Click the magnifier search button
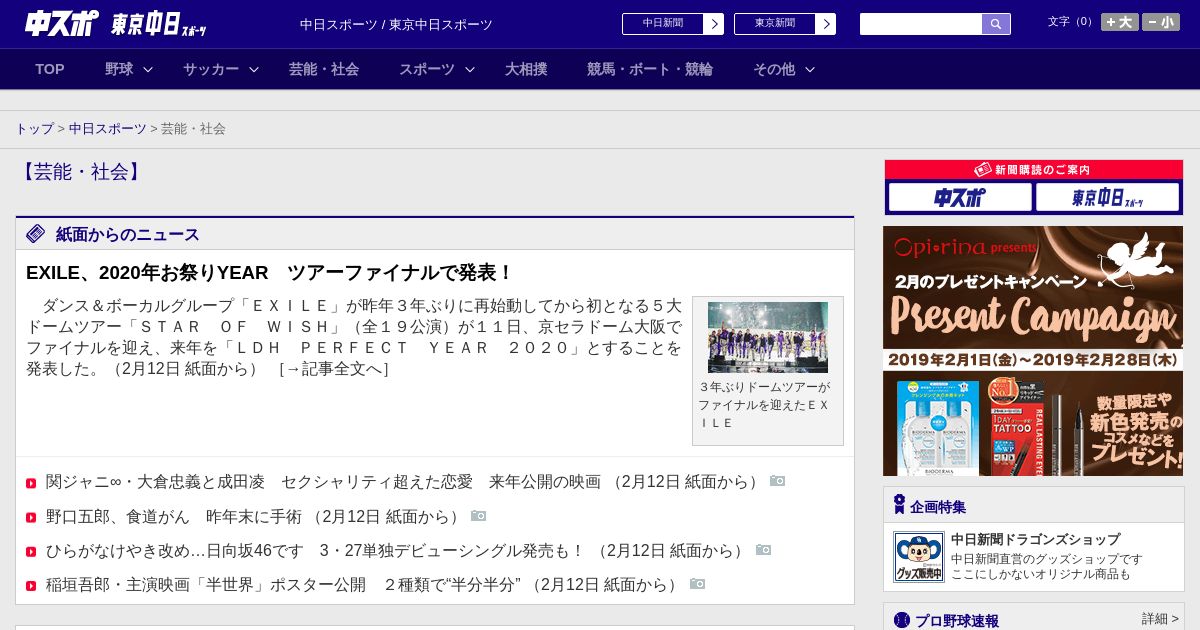1200x630 pixels. click(996, 24)
